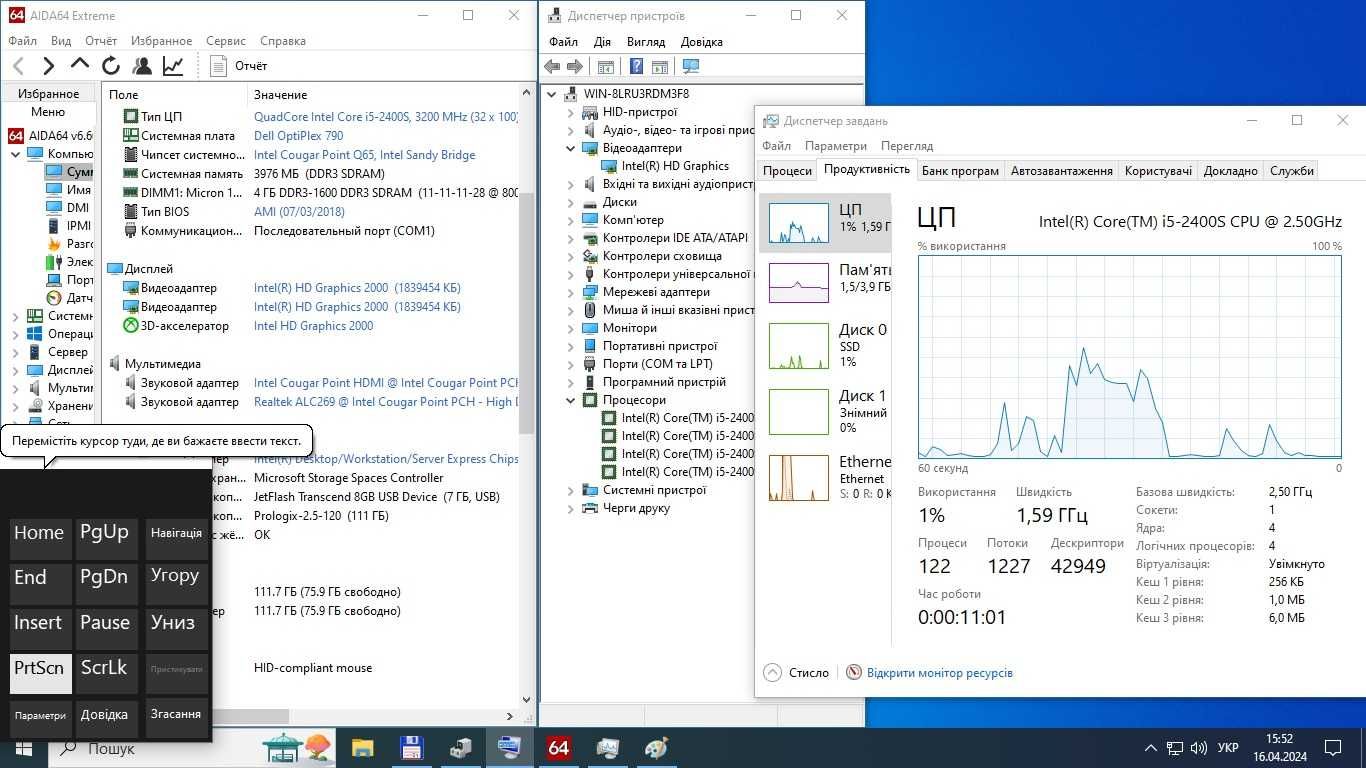Open the Windows Start button
1366x768 pixels.
(24, 748)
